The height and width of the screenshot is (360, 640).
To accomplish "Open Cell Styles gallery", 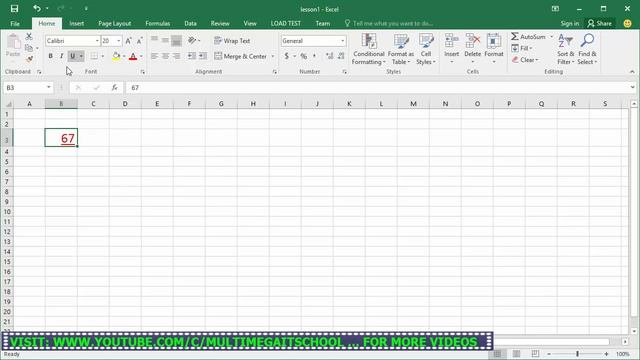I will coord(426,49).
